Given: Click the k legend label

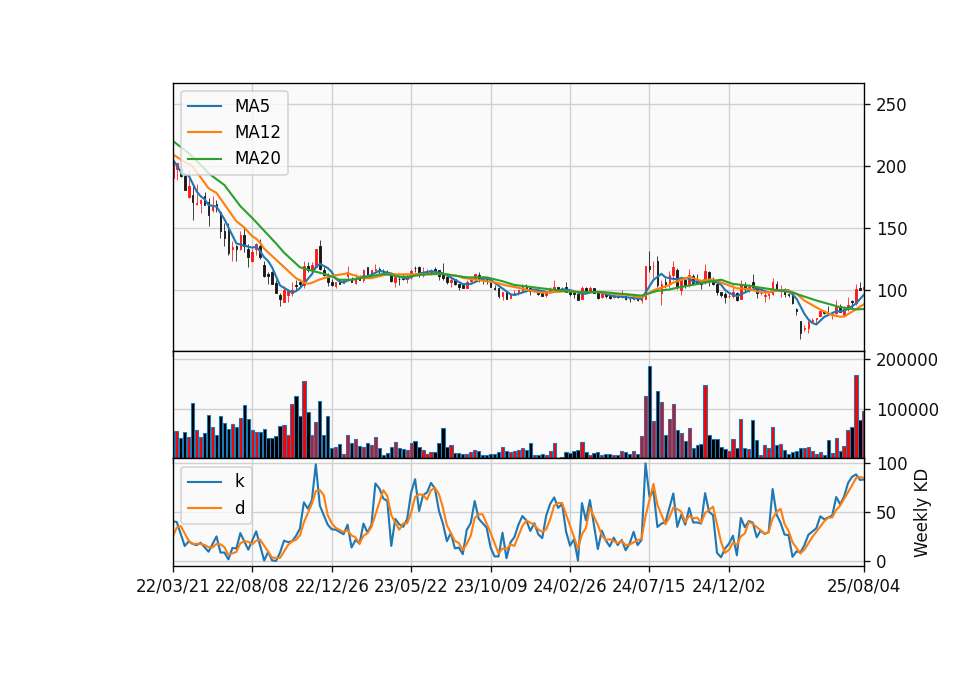Looking at the screenshot, I should (239, 481).
